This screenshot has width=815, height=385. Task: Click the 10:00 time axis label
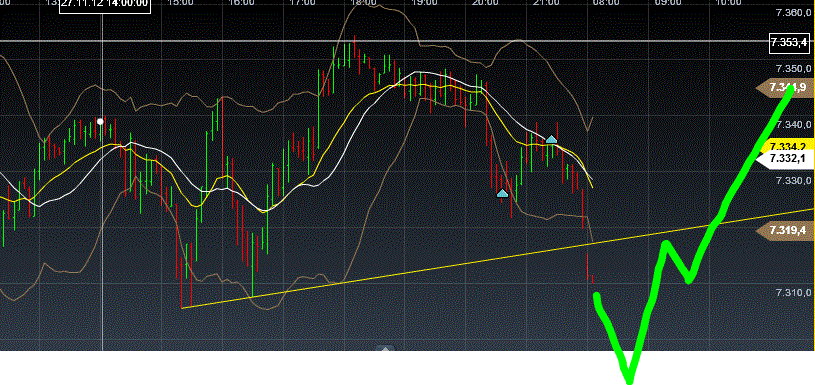tap(728, 3)
